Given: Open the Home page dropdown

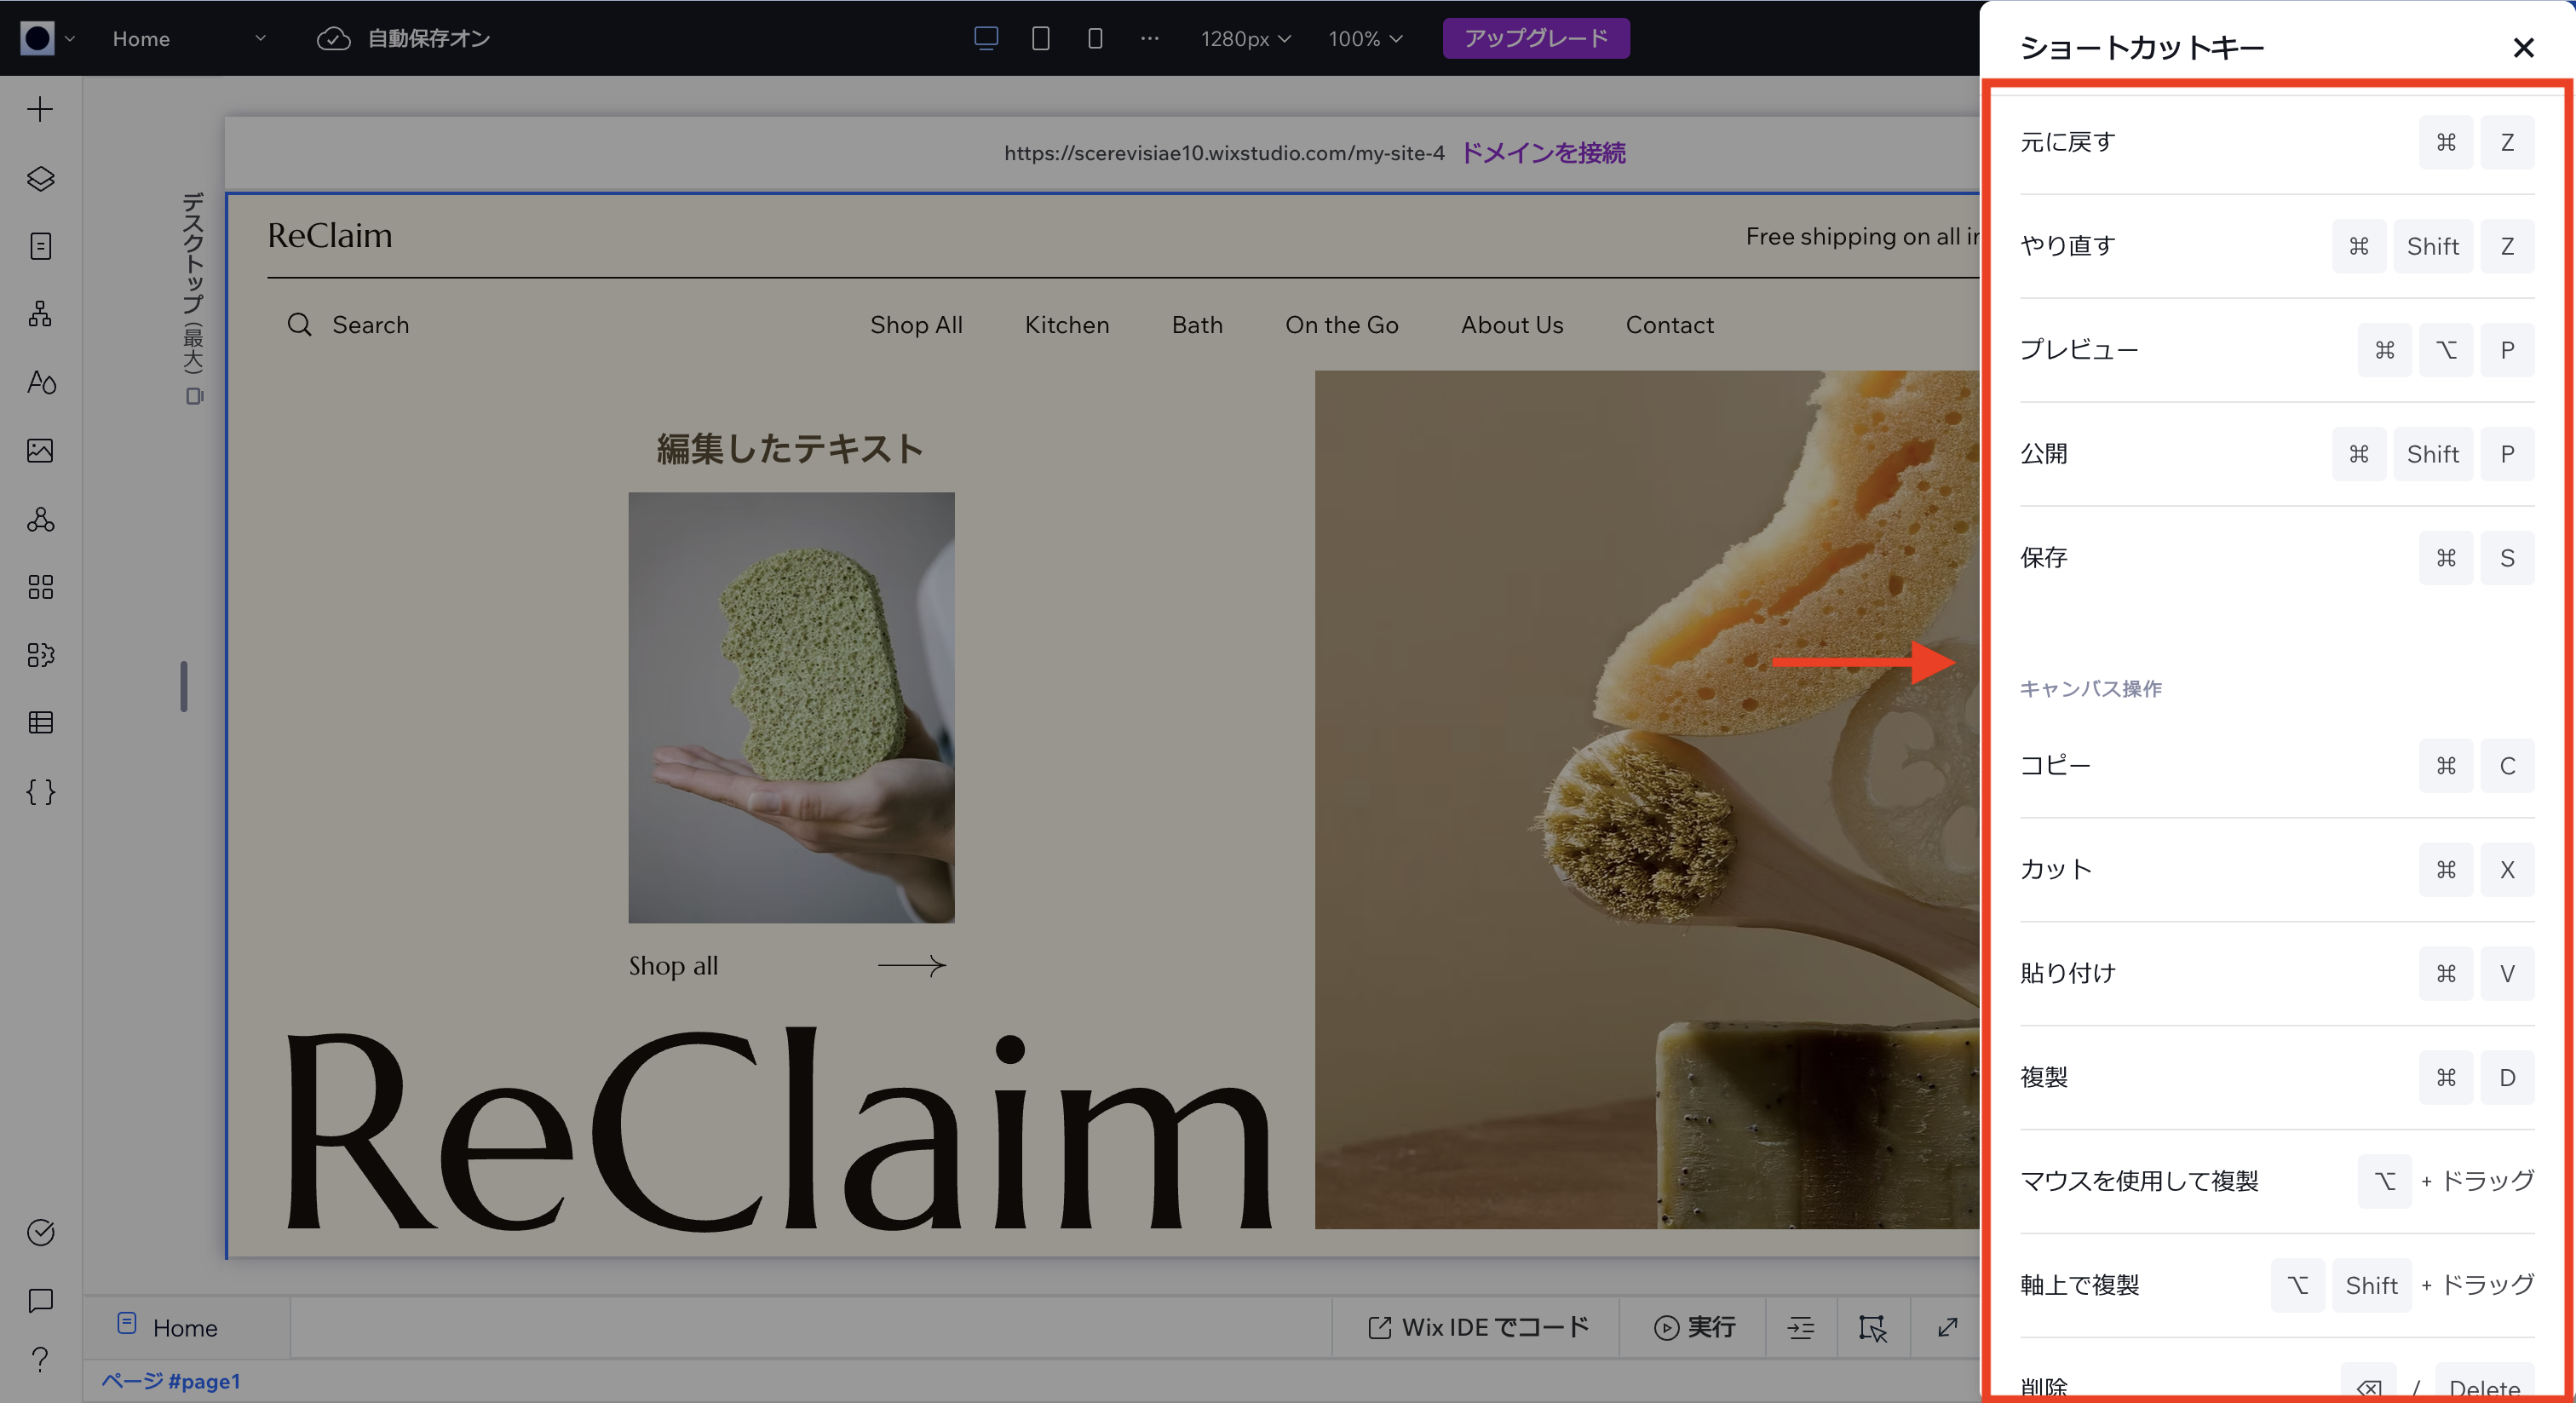Looking at the screenshot, I should pyautogui.click(x=190, y=38).
